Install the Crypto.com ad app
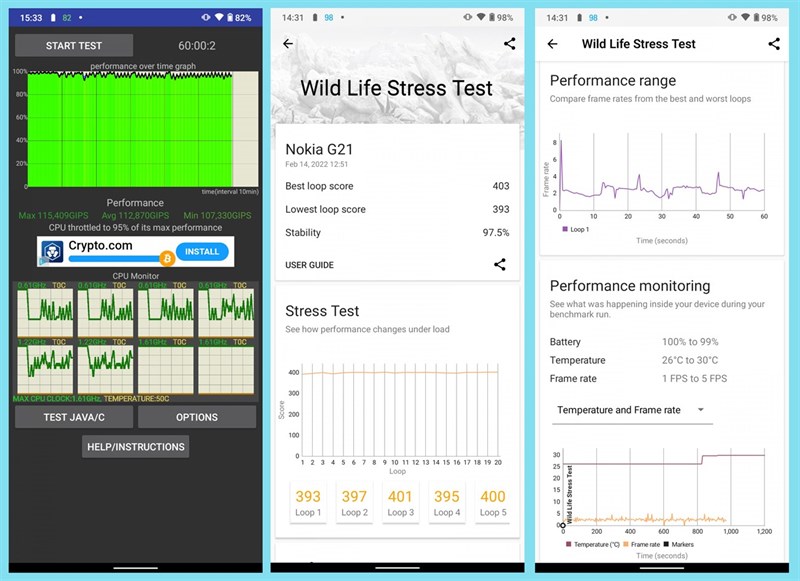 click(202, 251)
